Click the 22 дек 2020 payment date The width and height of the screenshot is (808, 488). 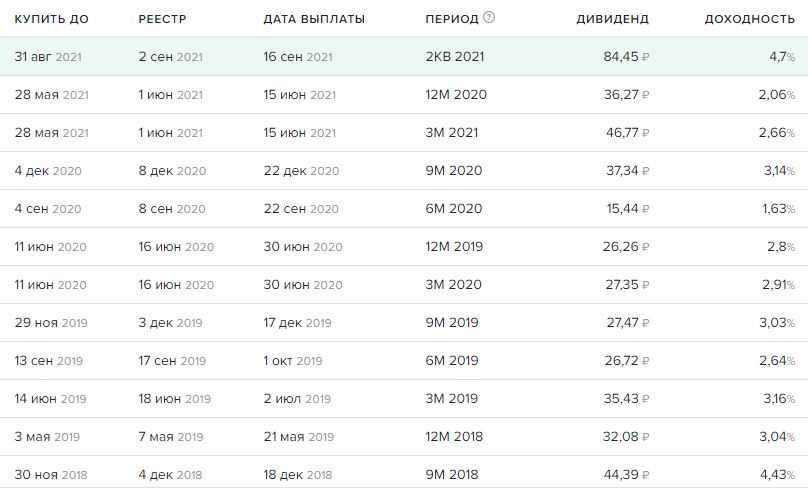(x=299, y=171)
